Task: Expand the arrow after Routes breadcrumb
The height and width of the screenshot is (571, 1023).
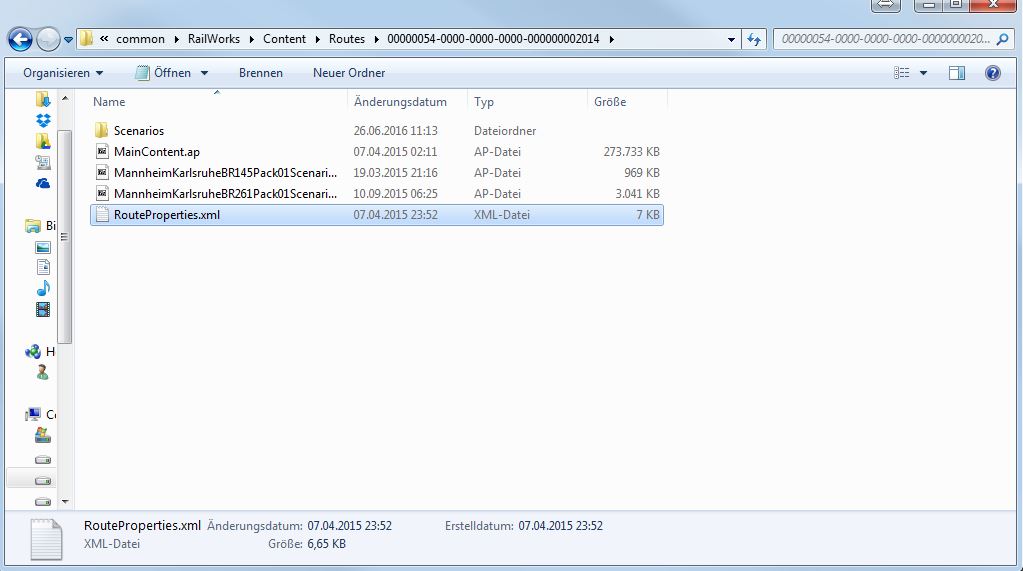Action: 376,39
